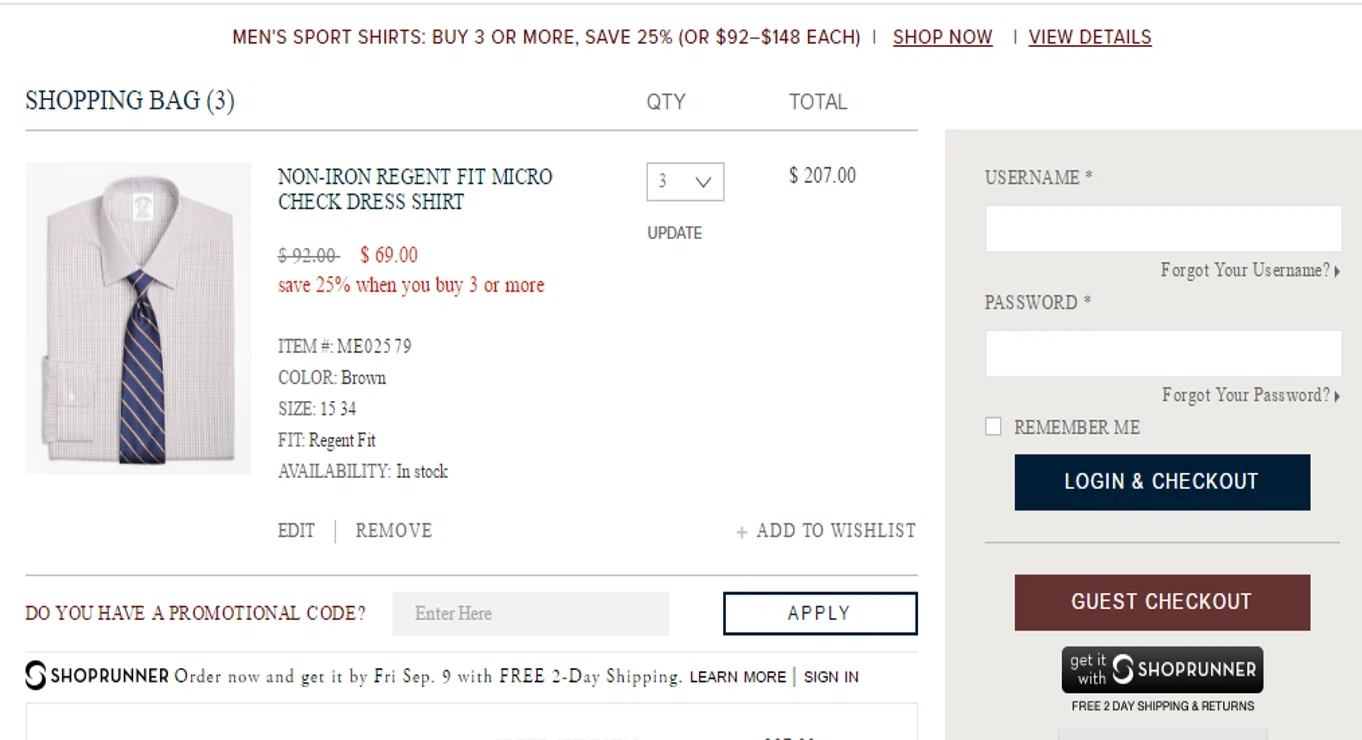Click the plus icon beside Add to Wishlist
Image resolution: width=1362 pixels, height=740 pixels.
coord(742,533)
